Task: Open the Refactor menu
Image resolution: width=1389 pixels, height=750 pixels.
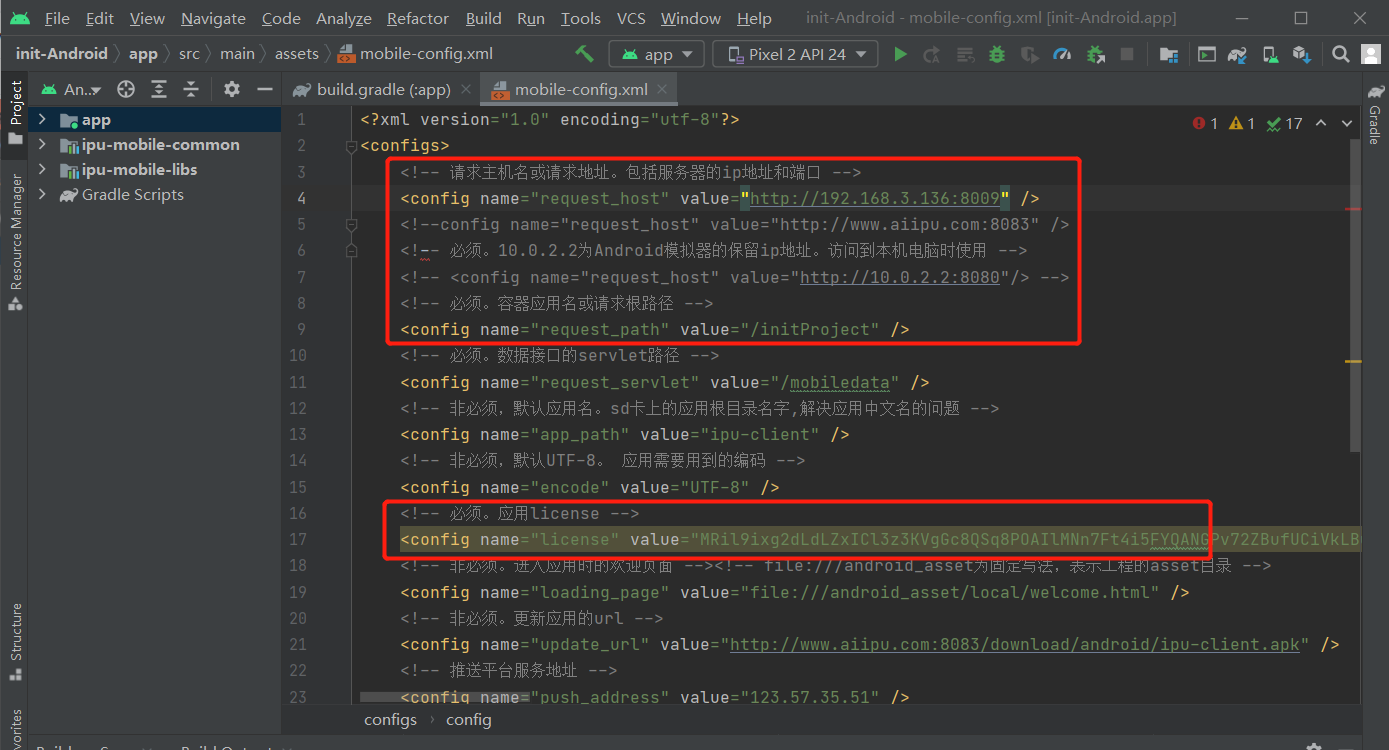Action: point(417,18)
